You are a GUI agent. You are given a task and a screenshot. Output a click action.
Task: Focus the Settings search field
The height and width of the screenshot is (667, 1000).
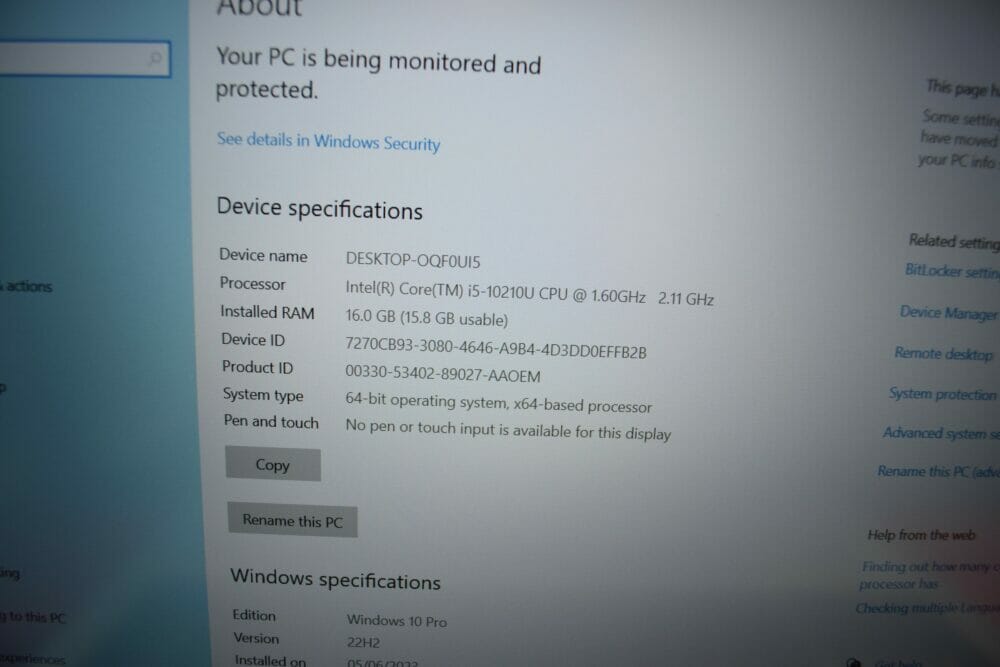84,59
